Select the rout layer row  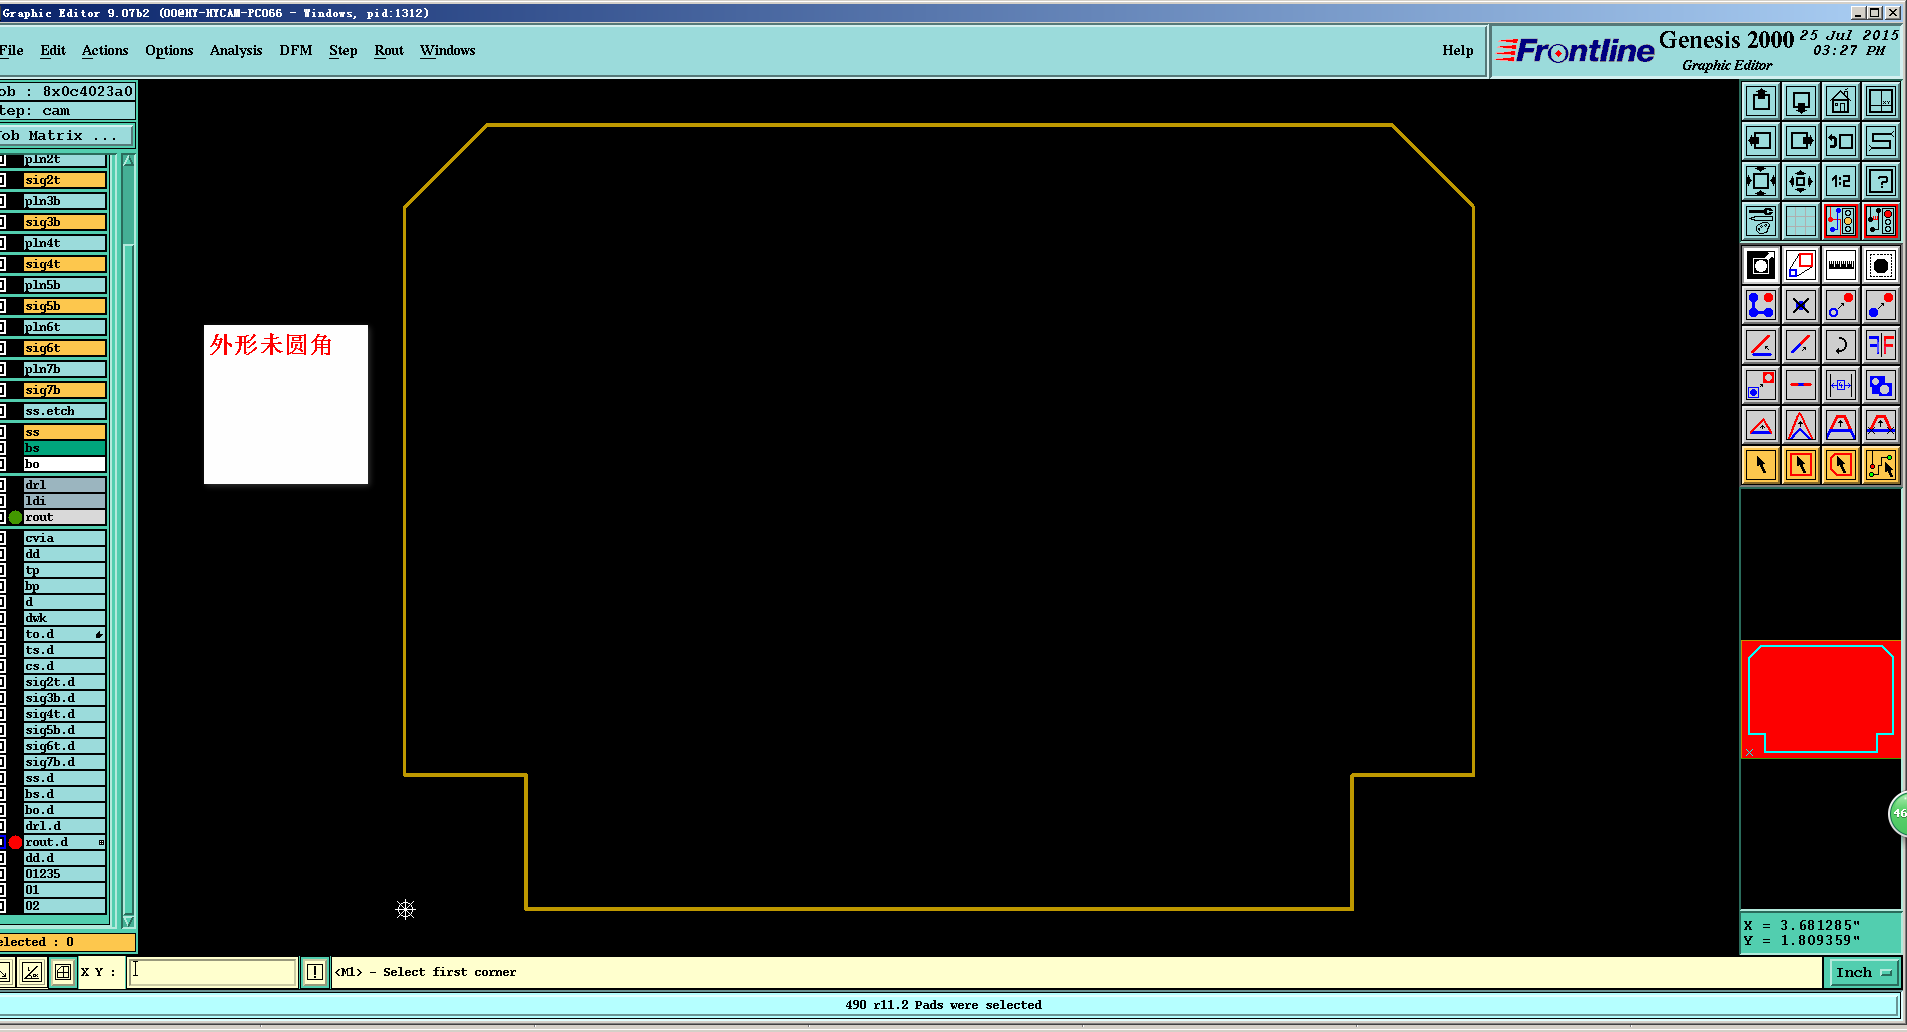pyautogui.click(x=65, y=517)
